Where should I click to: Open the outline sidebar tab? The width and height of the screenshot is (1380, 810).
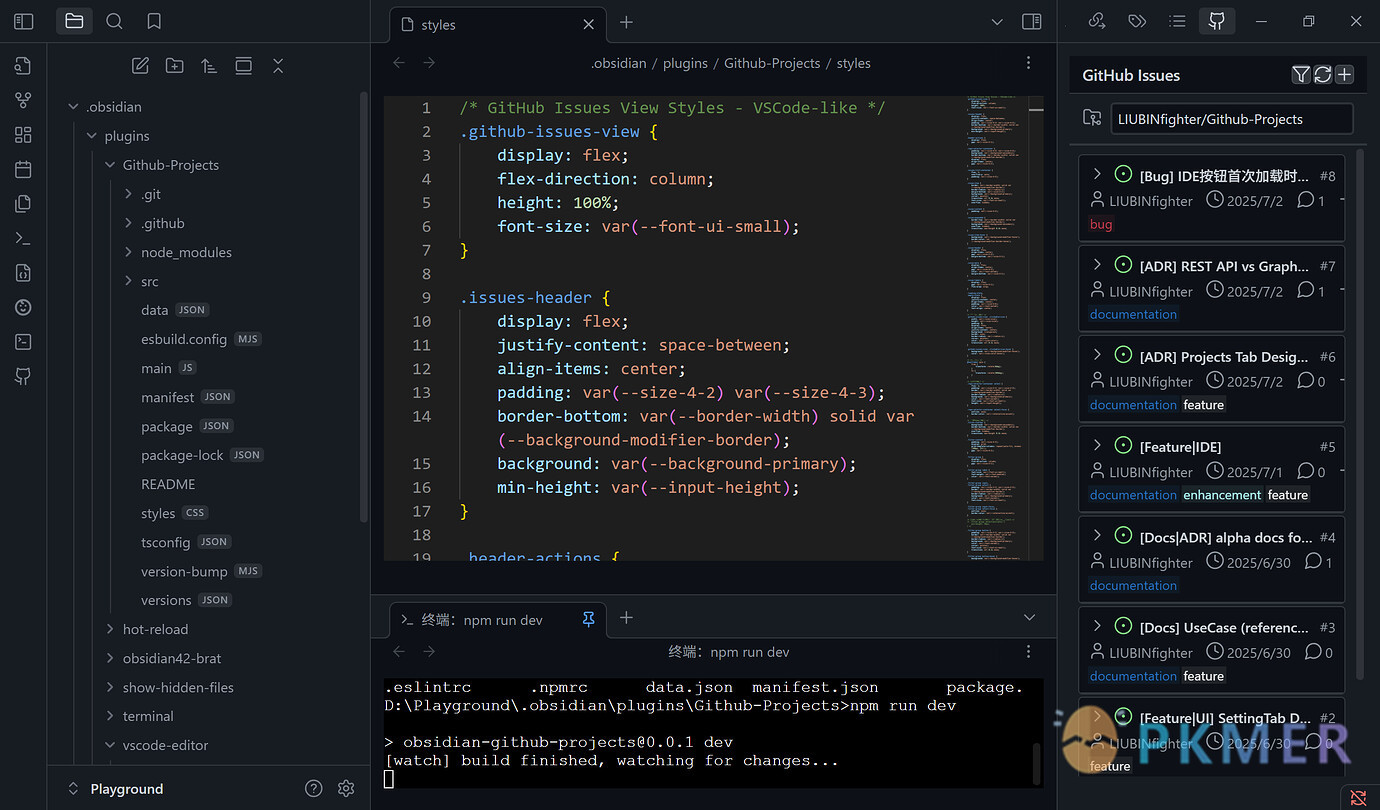[x=1177, y=21]
